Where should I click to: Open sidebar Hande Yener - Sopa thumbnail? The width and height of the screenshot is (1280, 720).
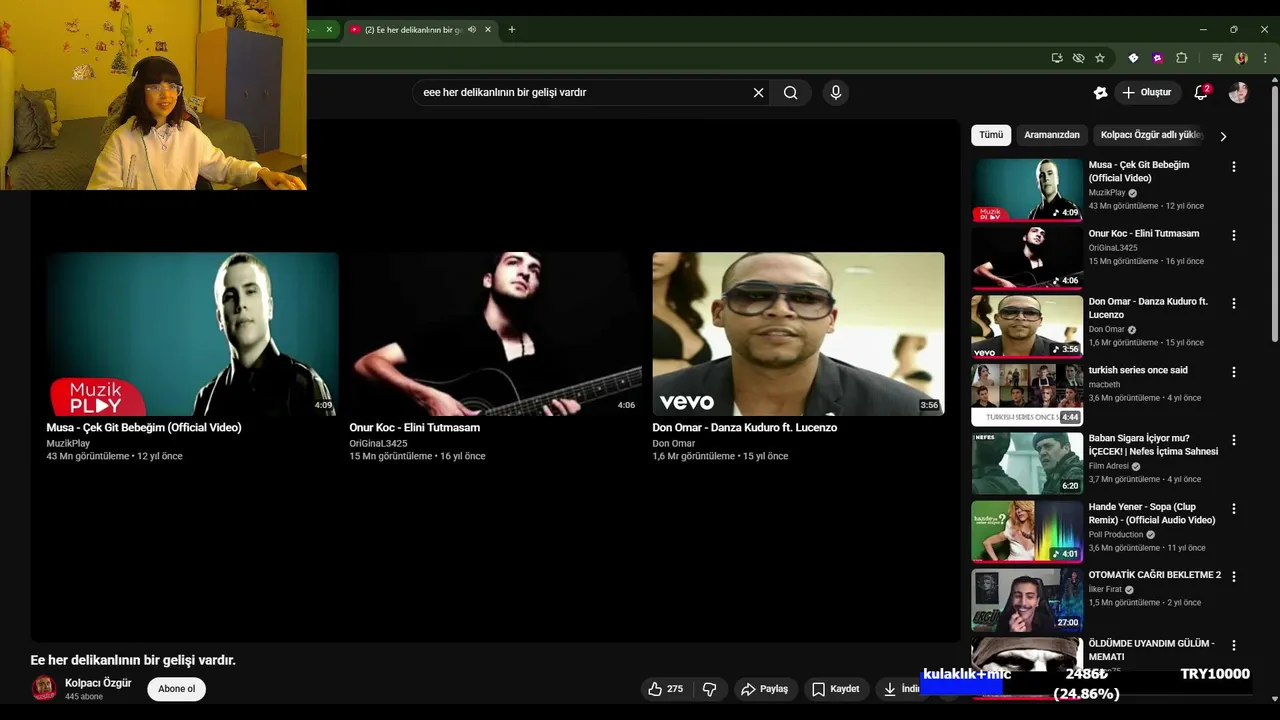click(x=1027, y=531)
